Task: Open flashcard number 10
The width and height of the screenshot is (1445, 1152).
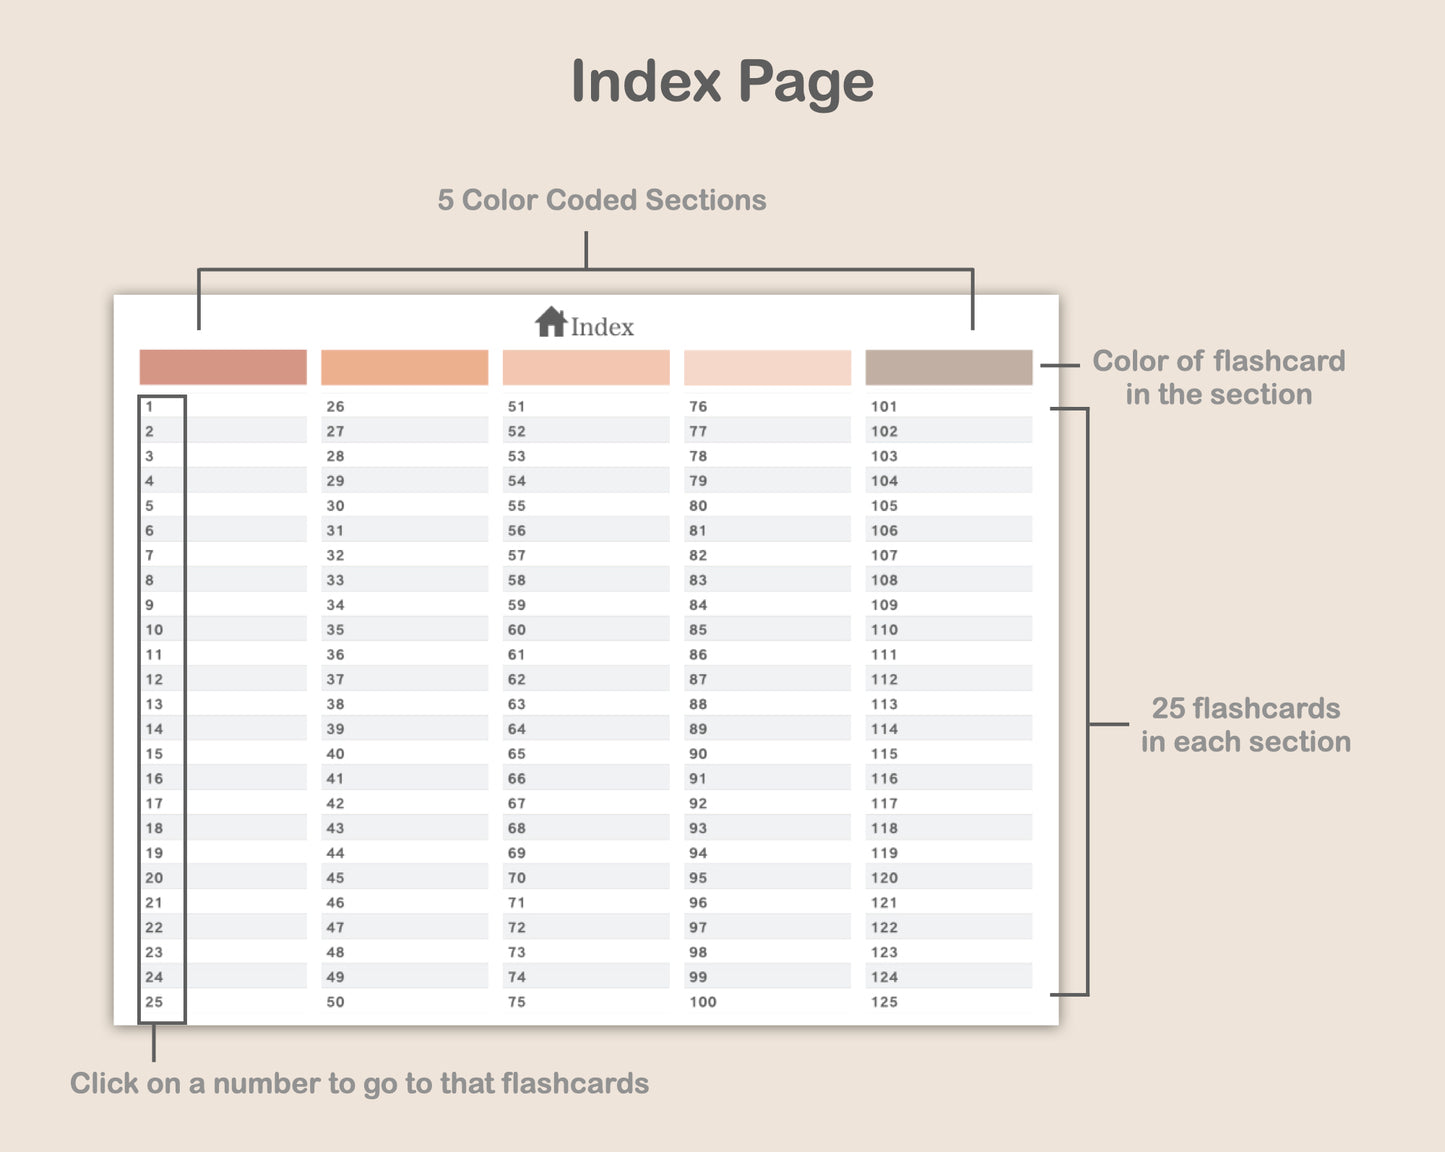Action: [x=154, y=630]
